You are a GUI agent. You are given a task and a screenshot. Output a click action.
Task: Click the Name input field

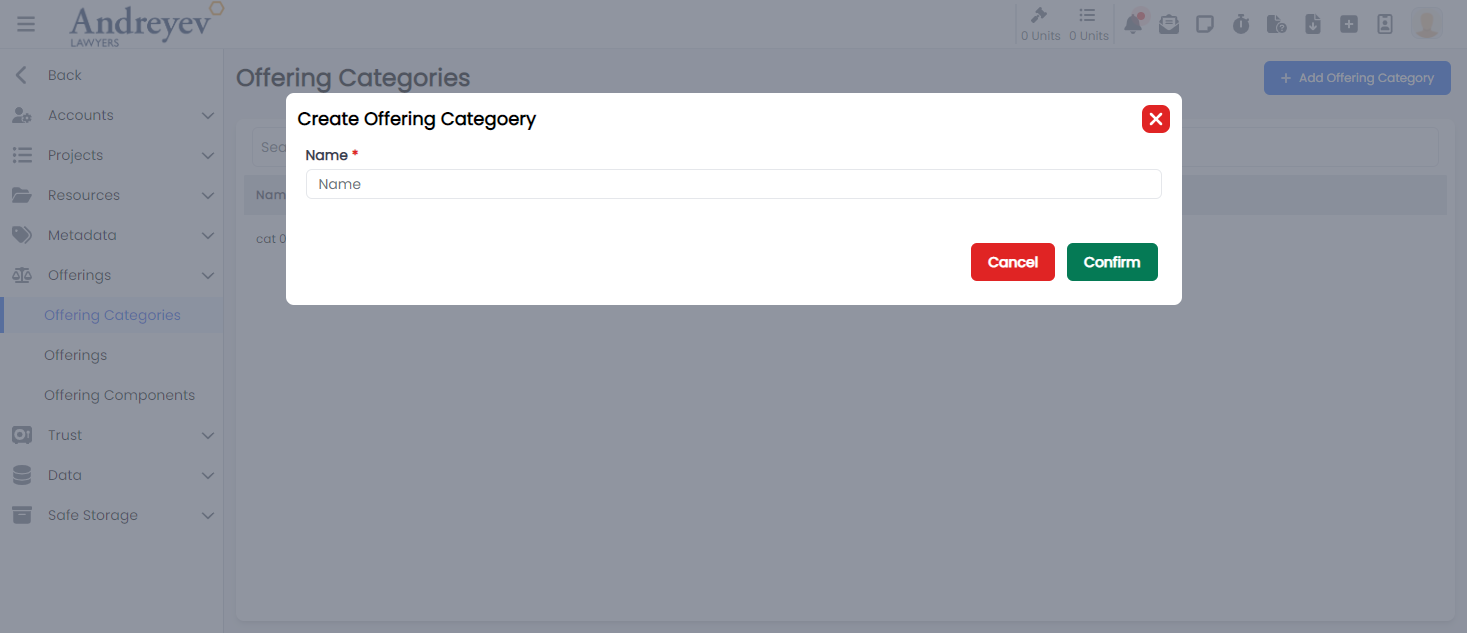point(733,184)
